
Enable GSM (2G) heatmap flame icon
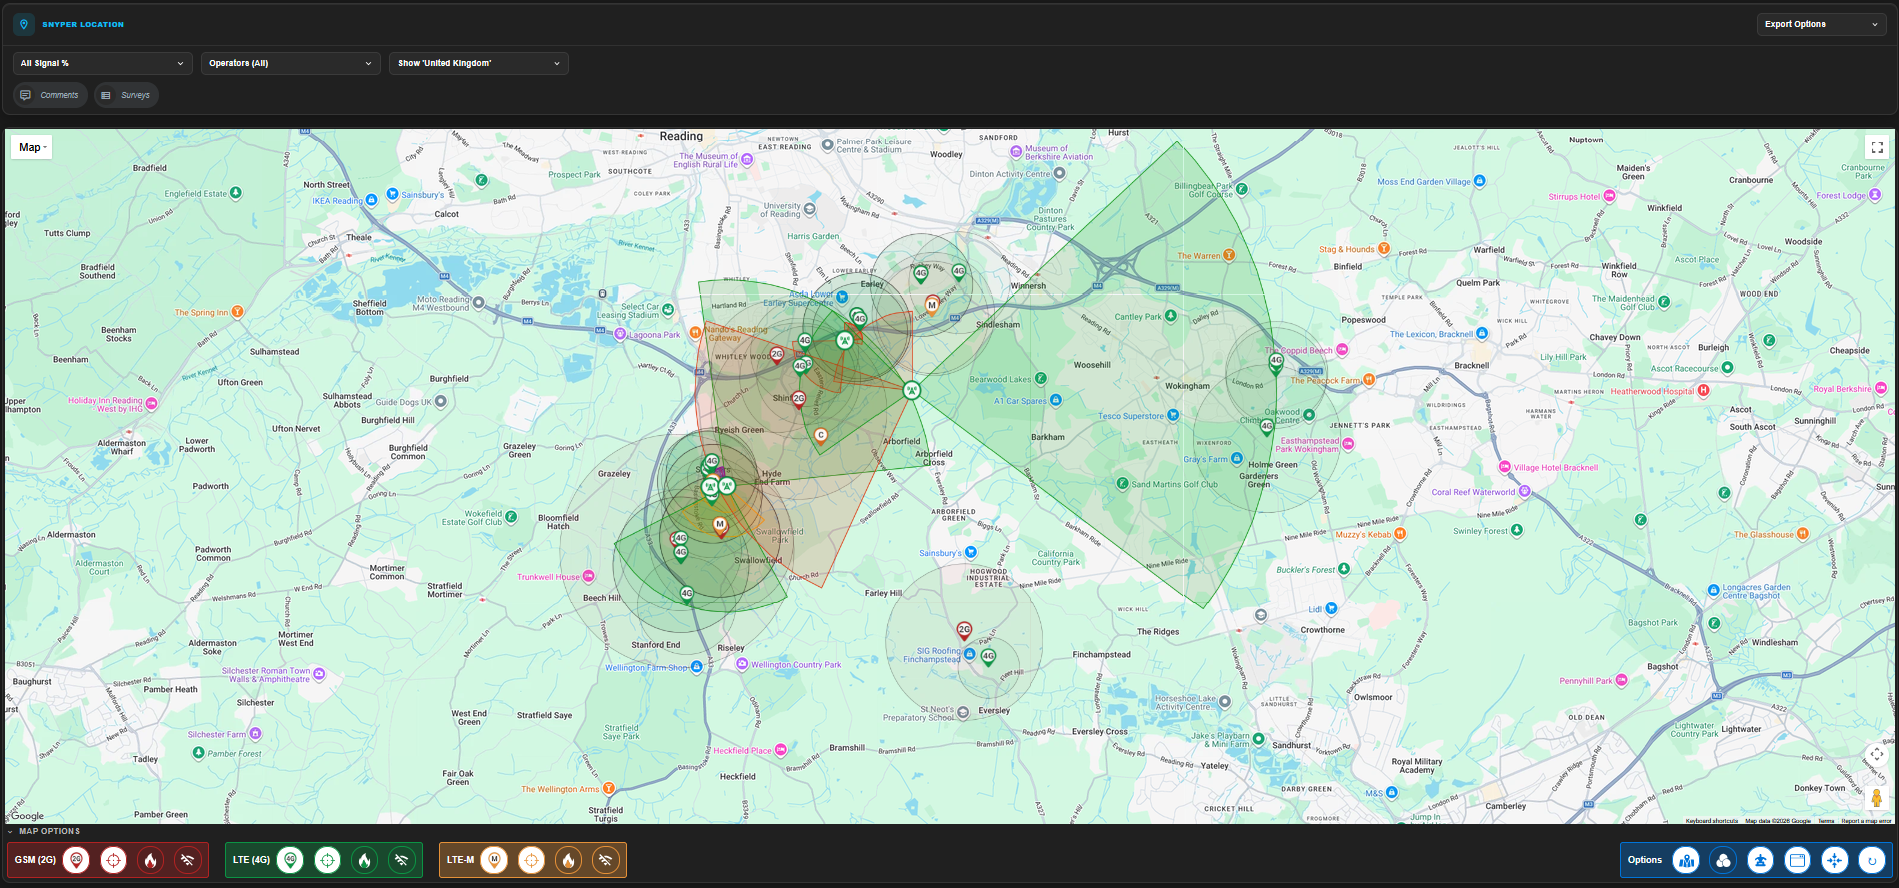click(x=150, y=860)
